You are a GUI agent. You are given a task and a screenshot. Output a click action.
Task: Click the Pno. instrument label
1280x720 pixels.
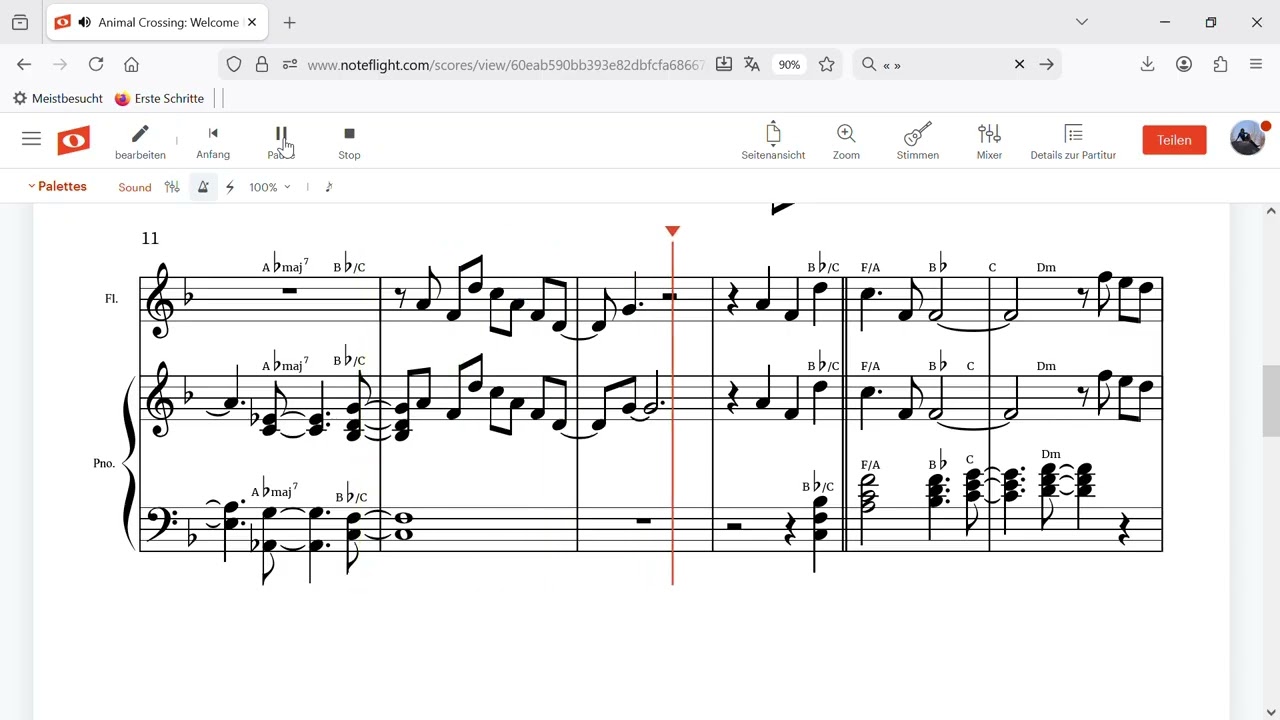click(x=104, y=463)
